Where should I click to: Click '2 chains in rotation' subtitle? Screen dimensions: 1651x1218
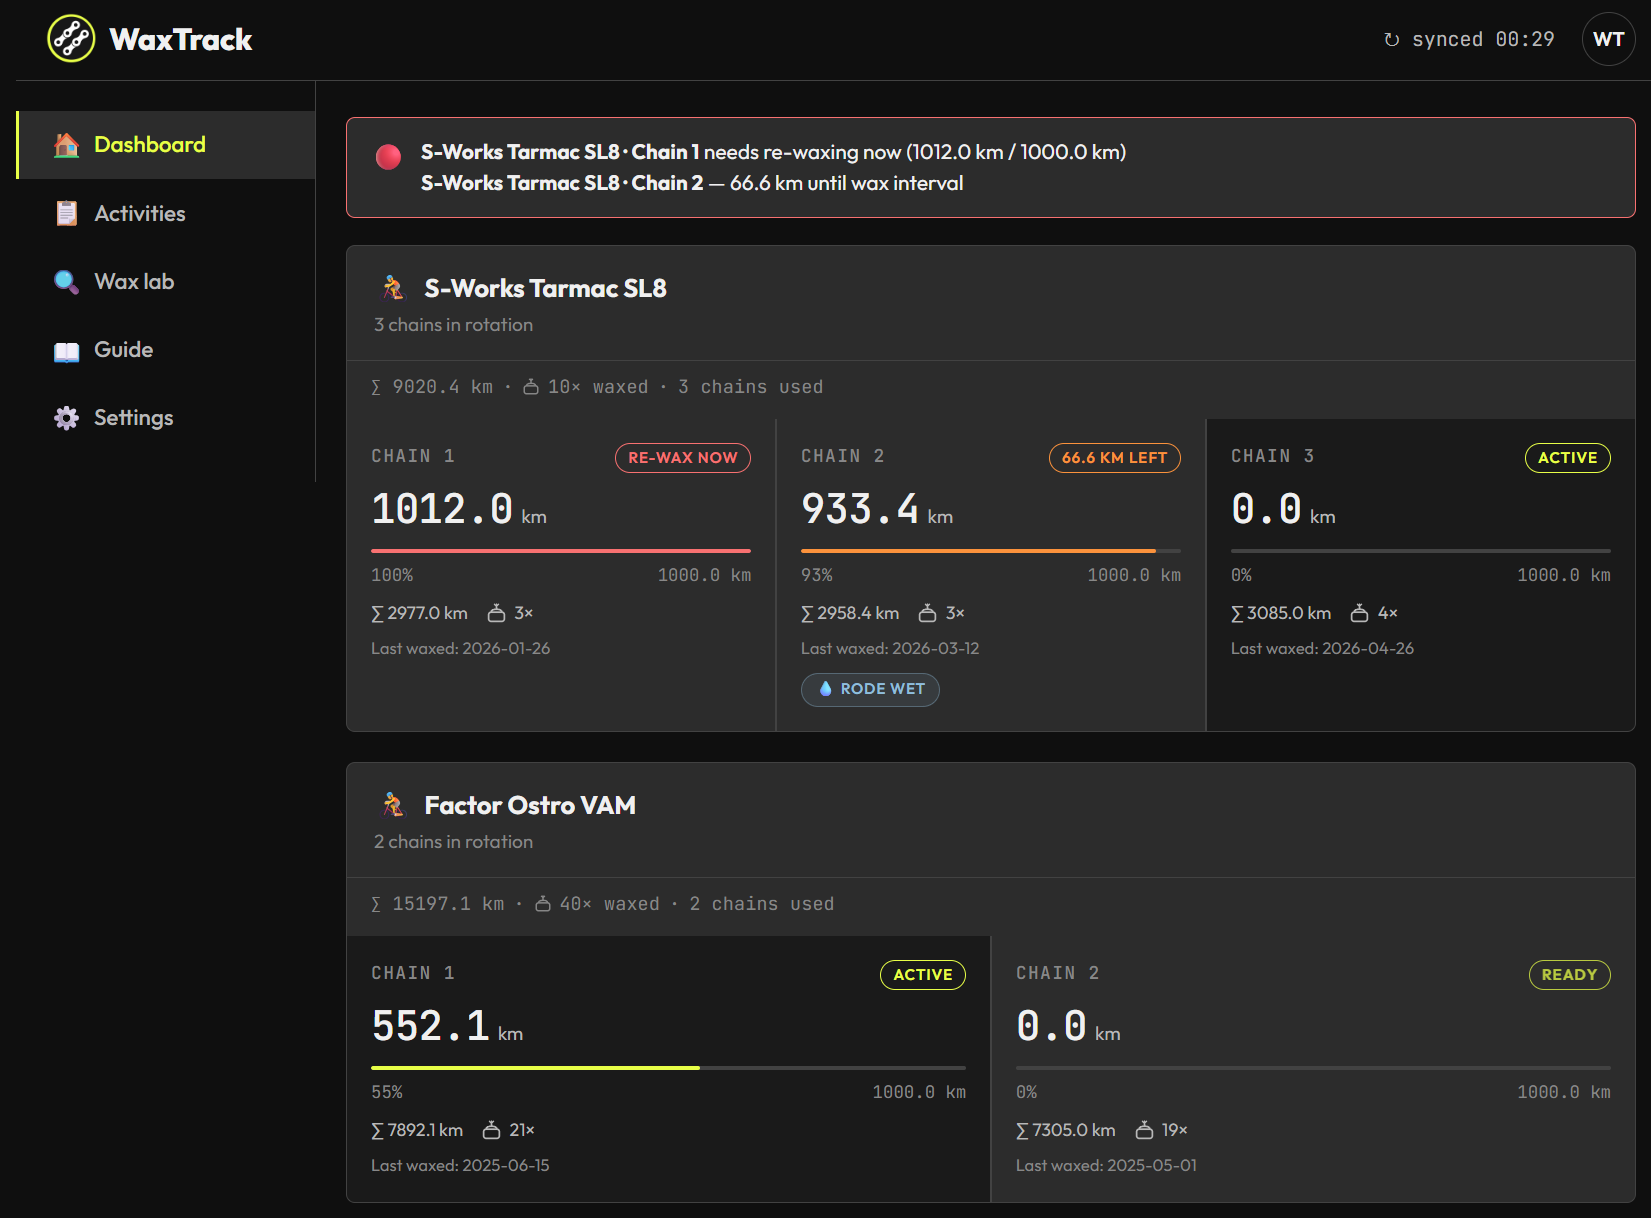click(x=453, y=842)
